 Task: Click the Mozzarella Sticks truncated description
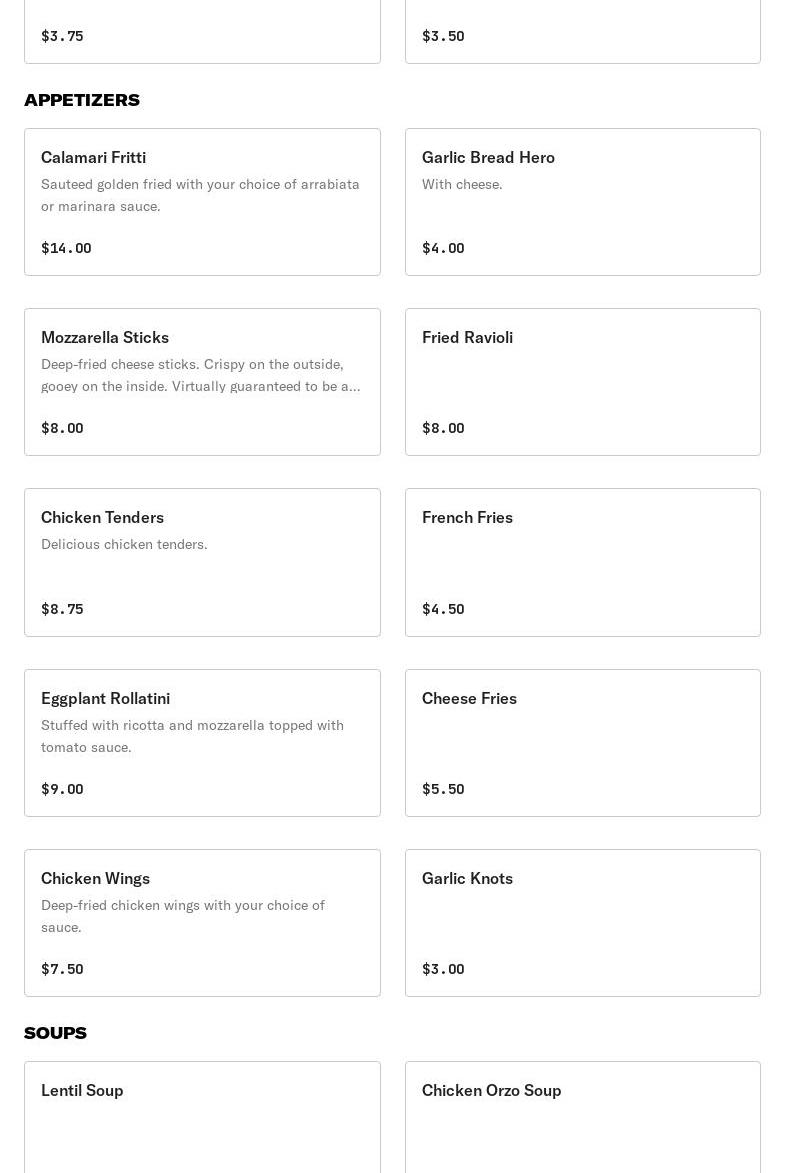coord(200,375)
